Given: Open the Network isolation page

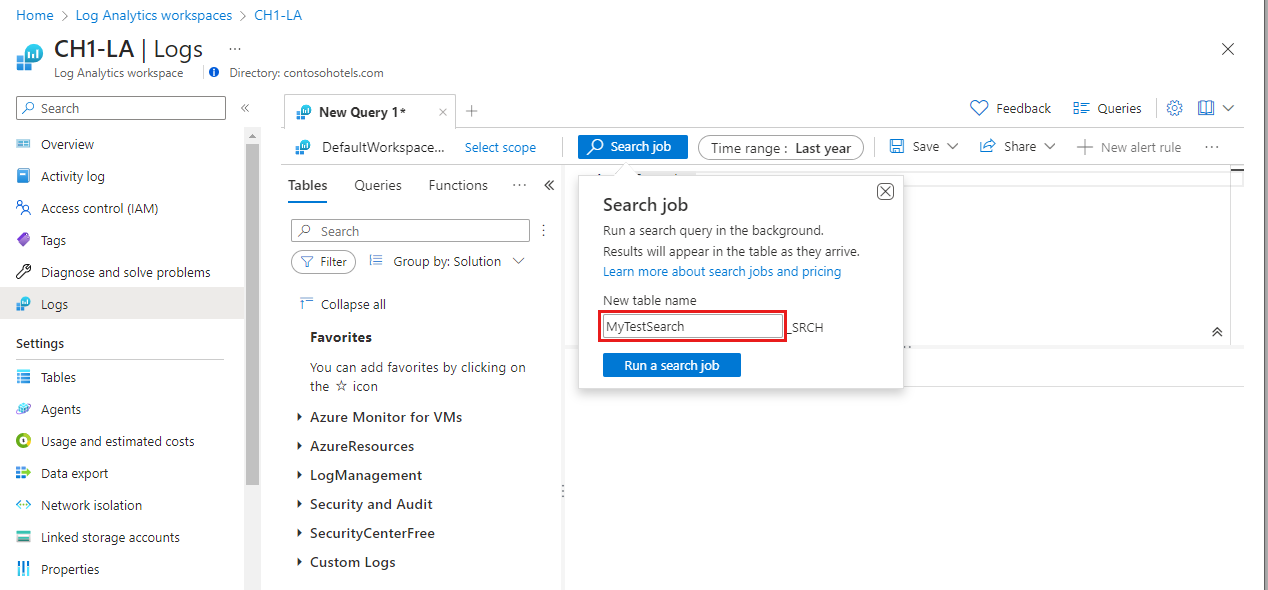Looking at the screenshot, I should point(91,505).
